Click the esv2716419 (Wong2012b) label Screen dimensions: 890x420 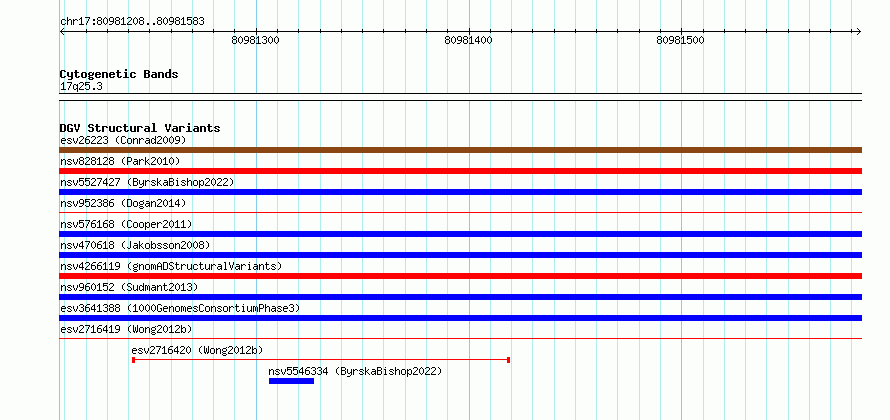tap(126, 329)
